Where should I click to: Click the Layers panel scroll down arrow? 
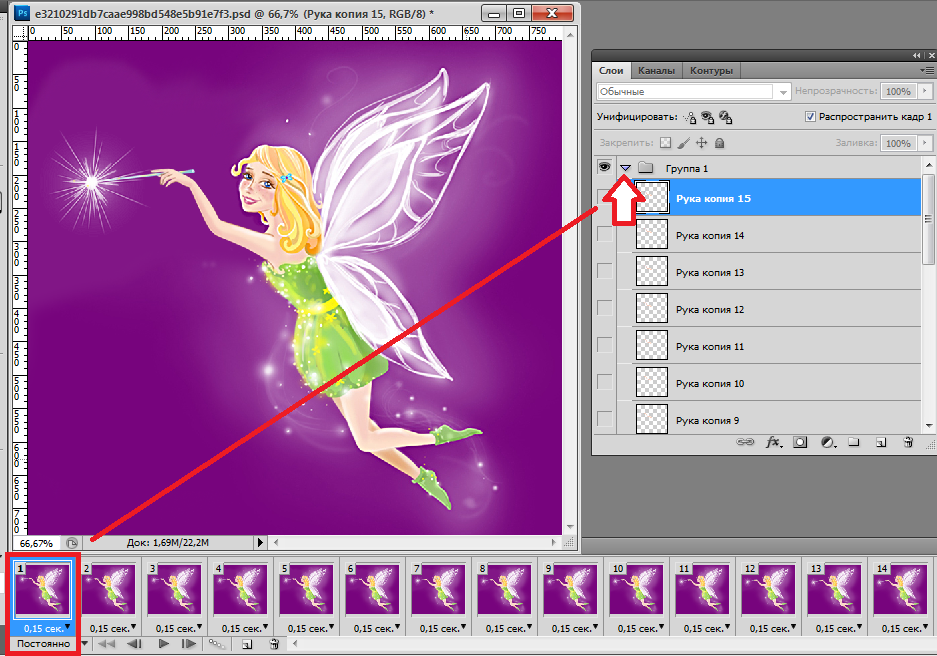pos(929,425)
